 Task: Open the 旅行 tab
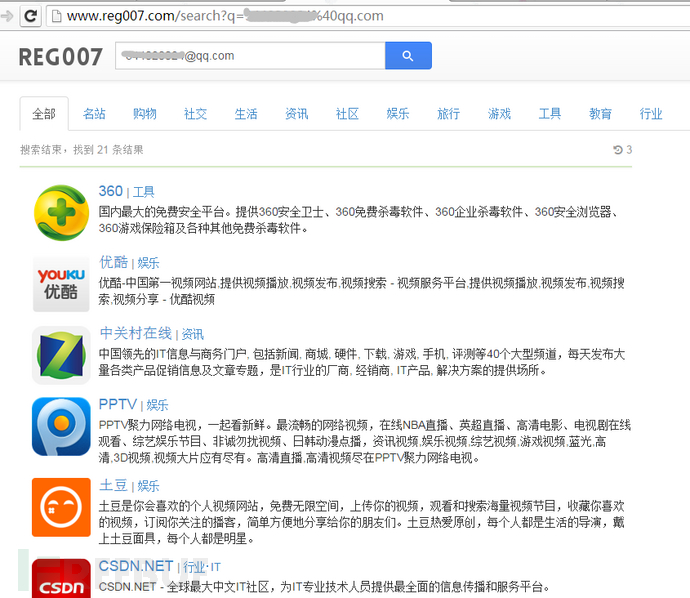point(448,114)
